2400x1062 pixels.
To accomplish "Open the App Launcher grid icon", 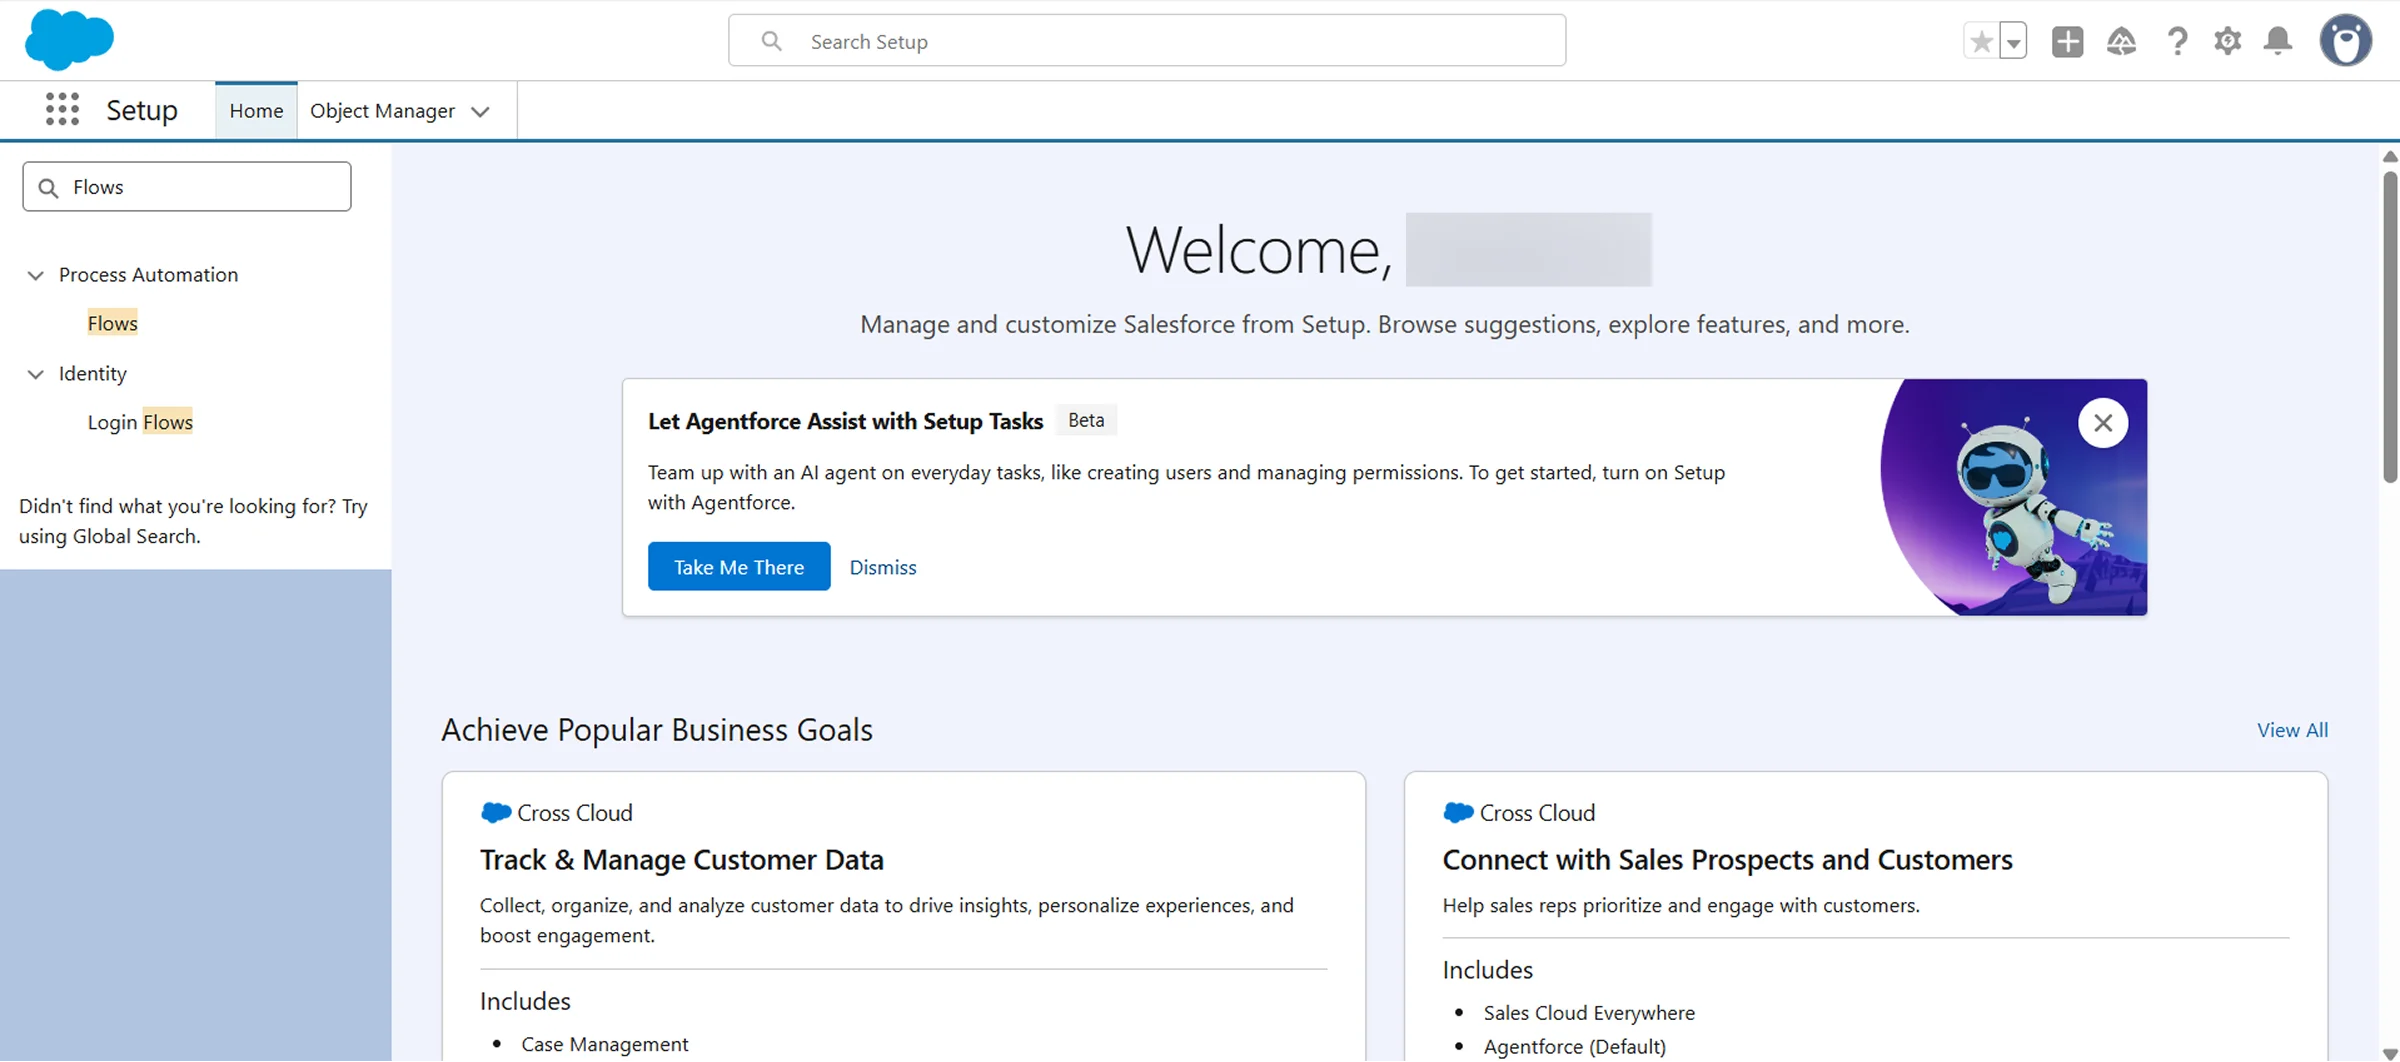I will pos(62,110).
